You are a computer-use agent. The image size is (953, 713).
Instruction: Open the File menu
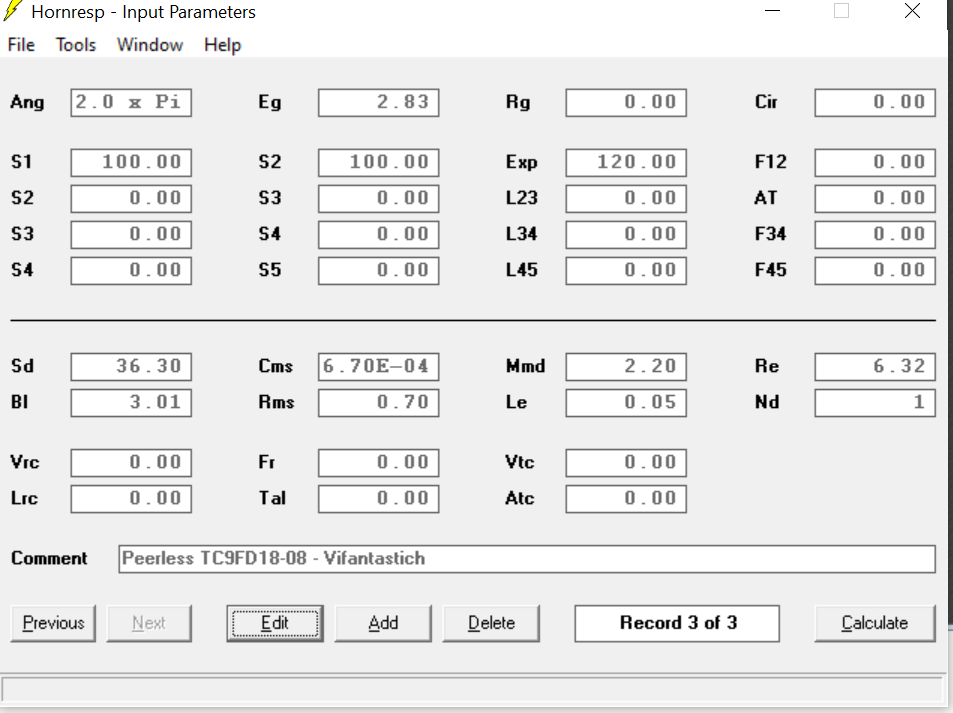(21, 45)
